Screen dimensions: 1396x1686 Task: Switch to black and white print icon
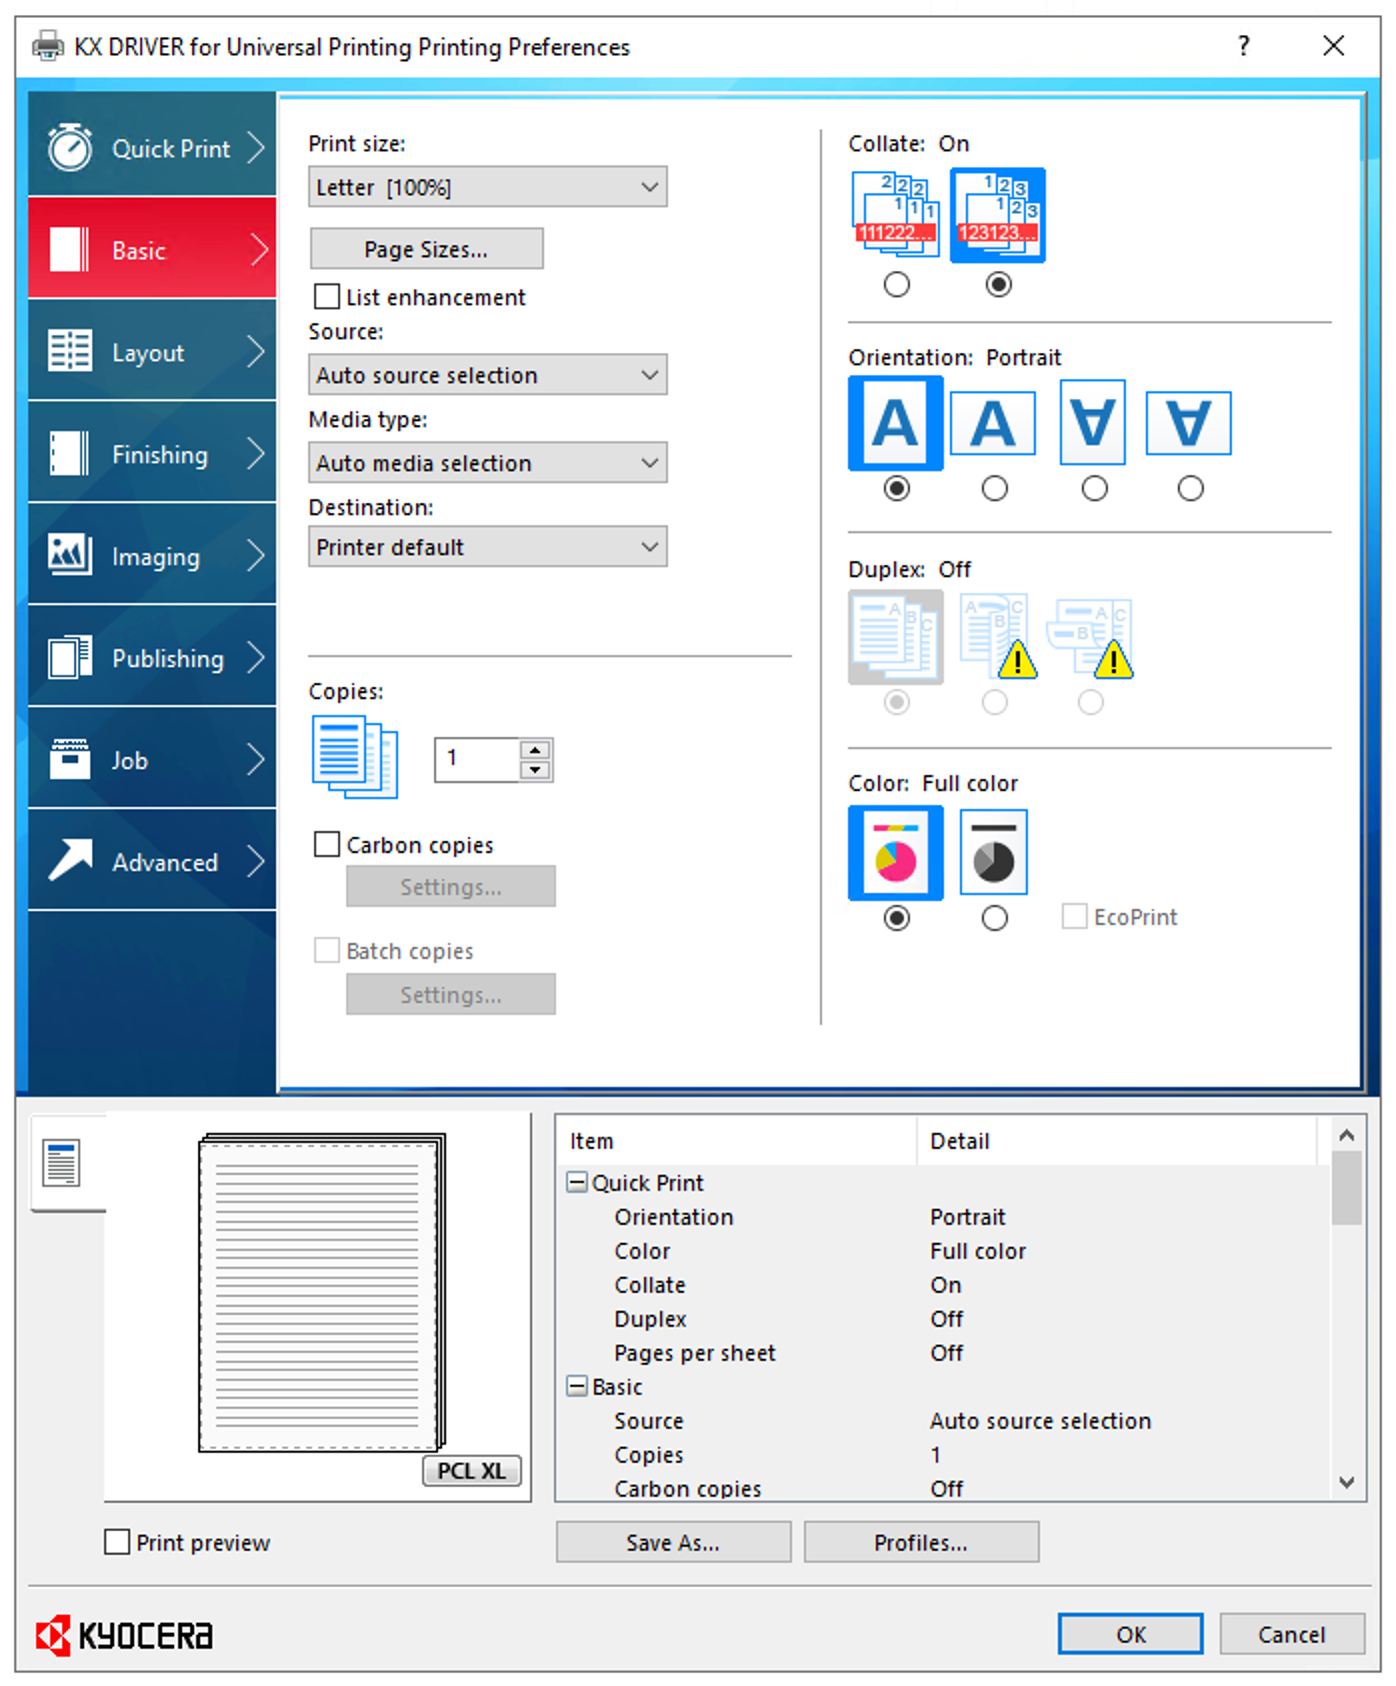993,853
